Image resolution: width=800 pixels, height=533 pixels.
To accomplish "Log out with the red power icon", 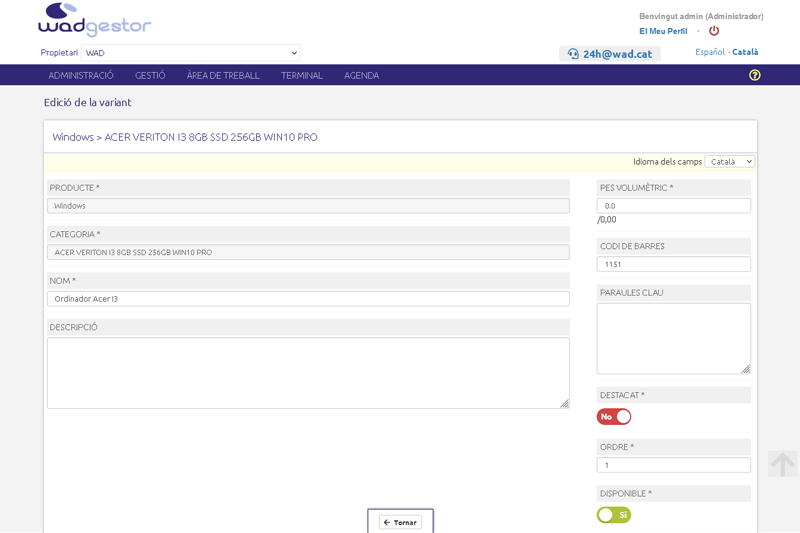I will coord(714,31).
